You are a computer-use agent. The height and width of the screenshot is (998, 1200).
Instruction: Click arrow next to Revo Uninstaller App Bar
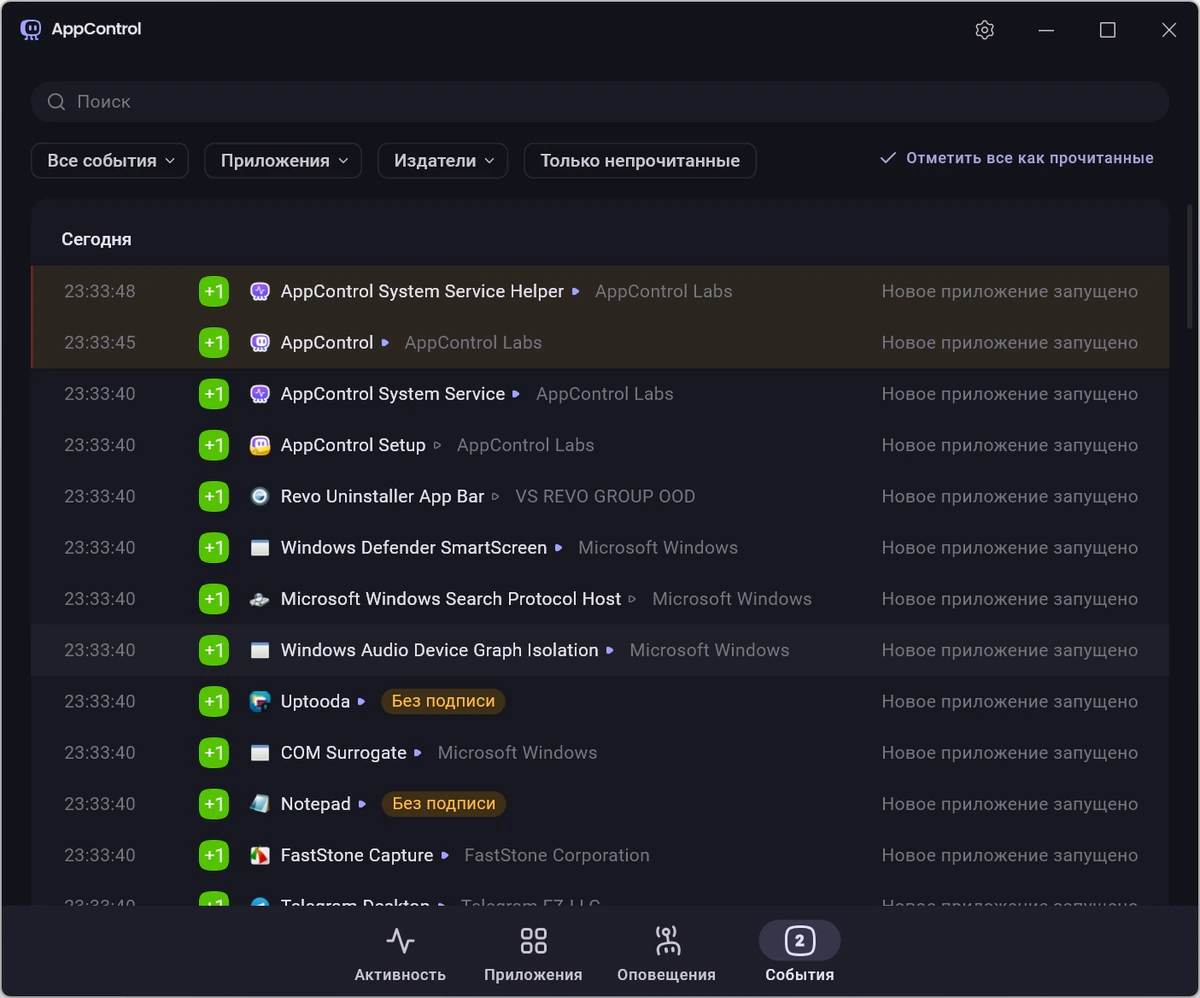pos(495,496)
